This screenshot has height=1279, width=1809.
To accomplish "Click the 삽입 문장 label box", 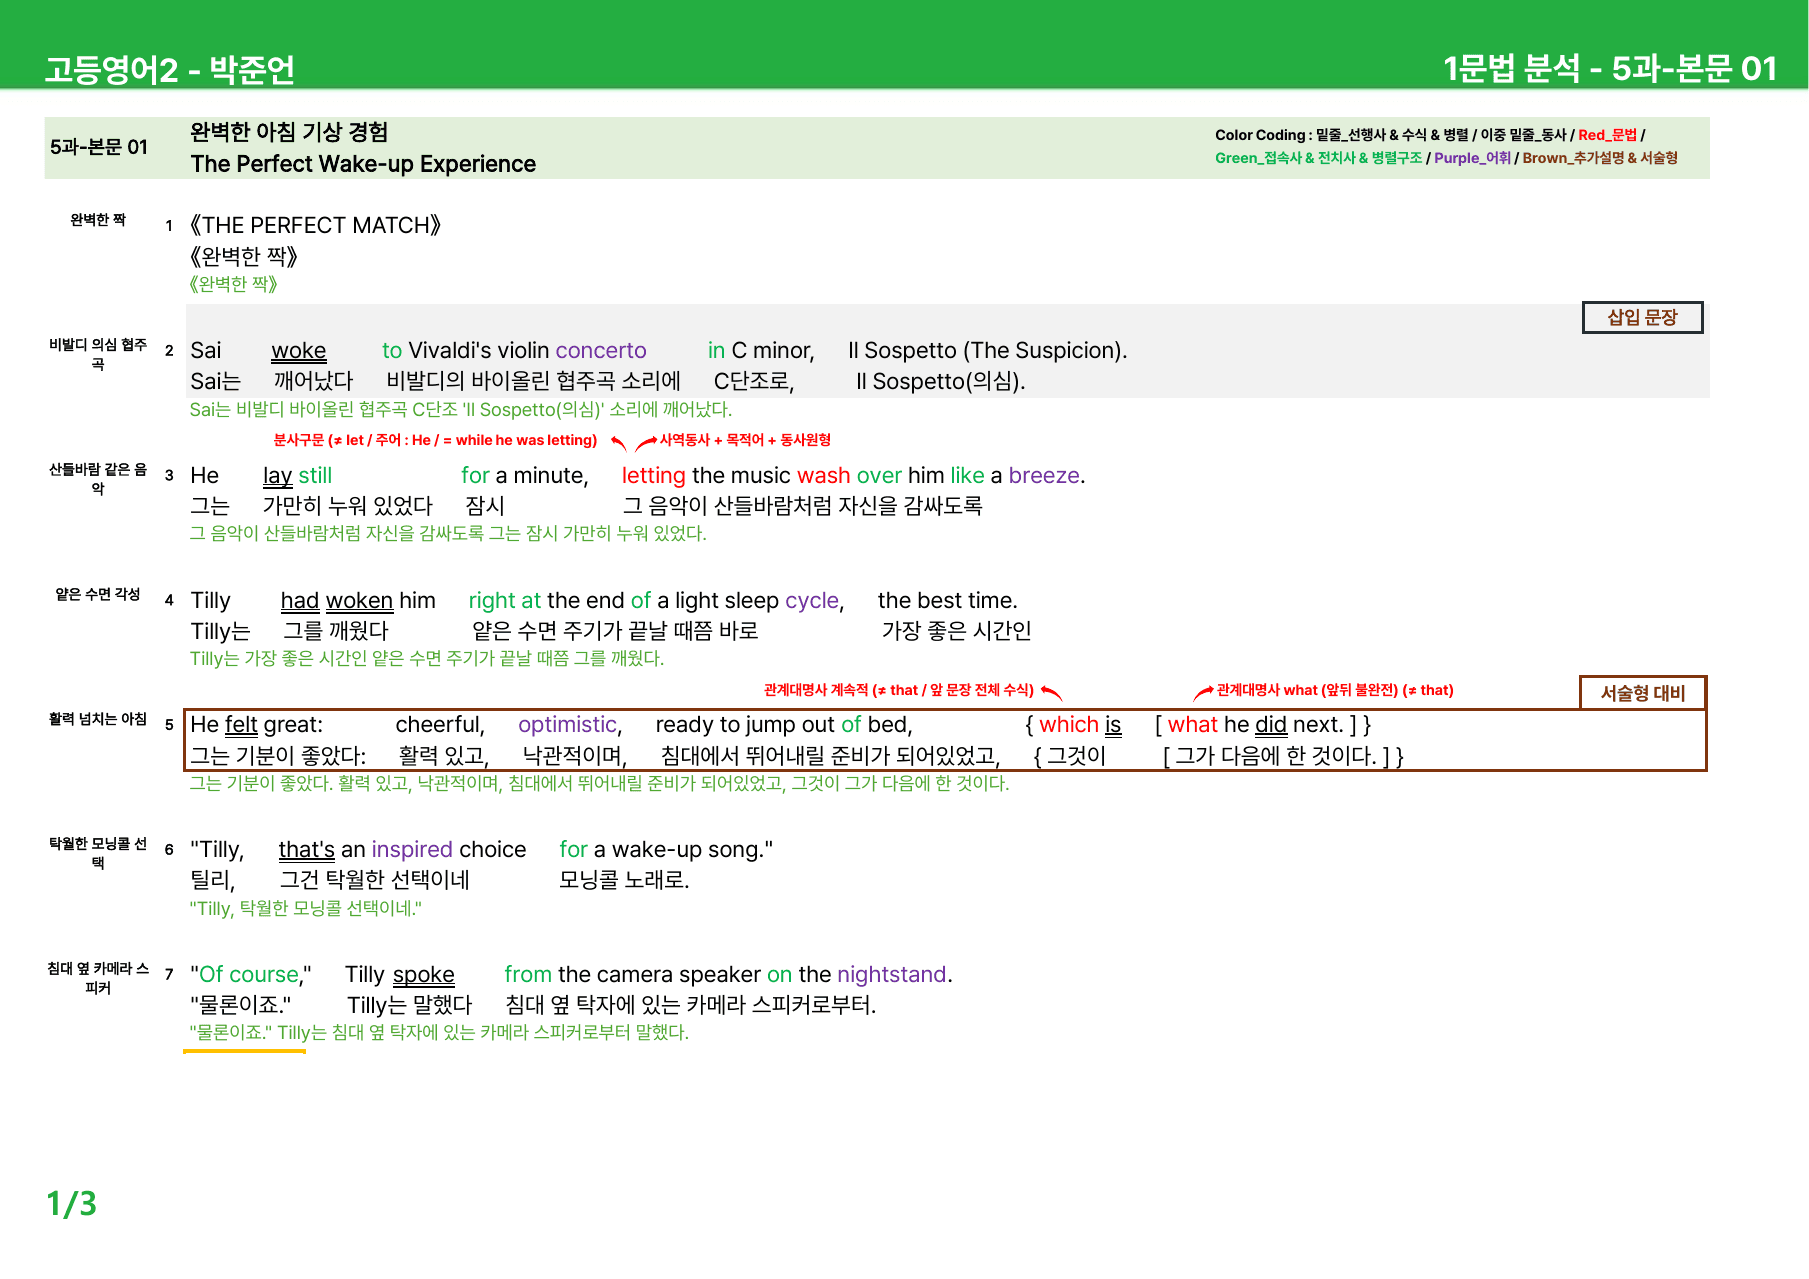I will pos(1642,318).
